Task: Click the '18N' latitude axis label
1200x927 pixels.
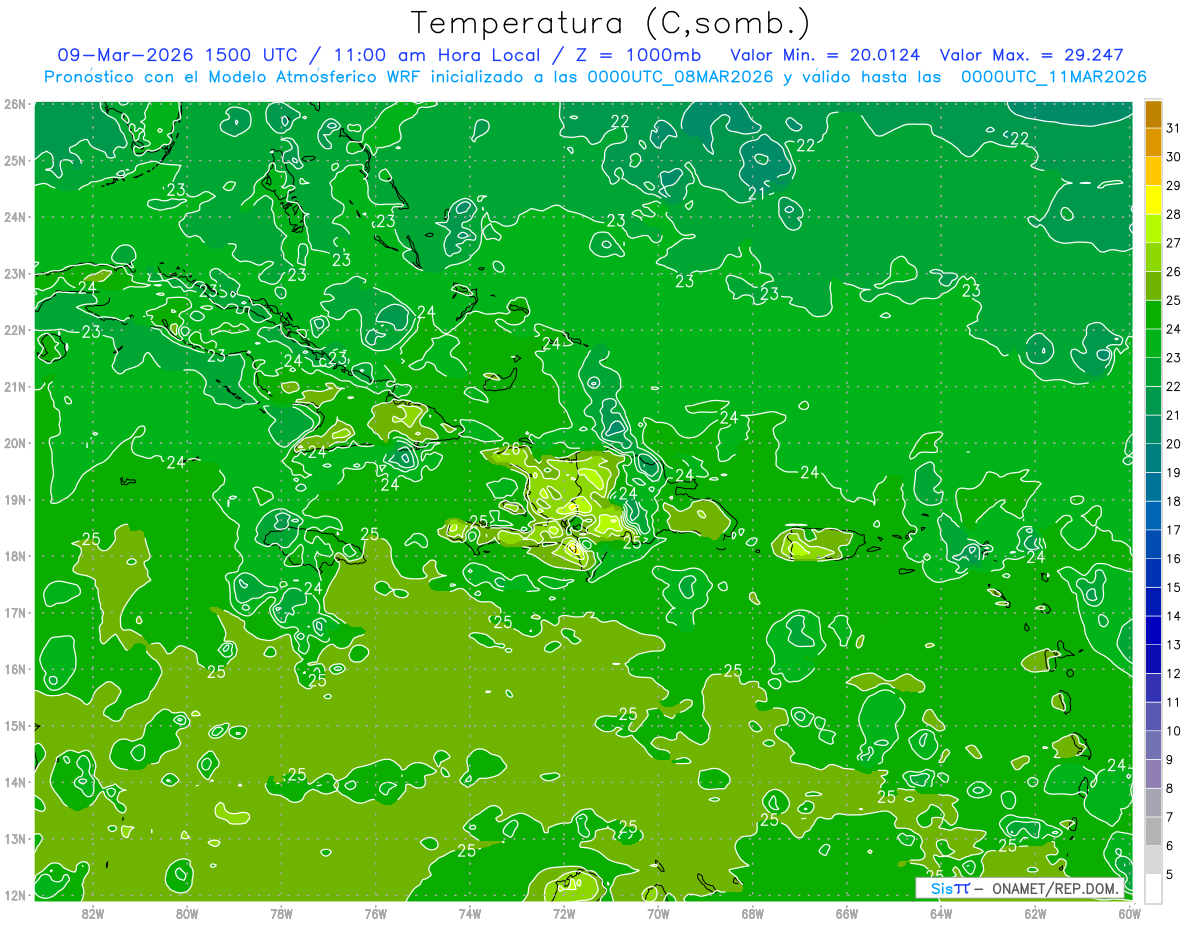Action: (14, 556)
